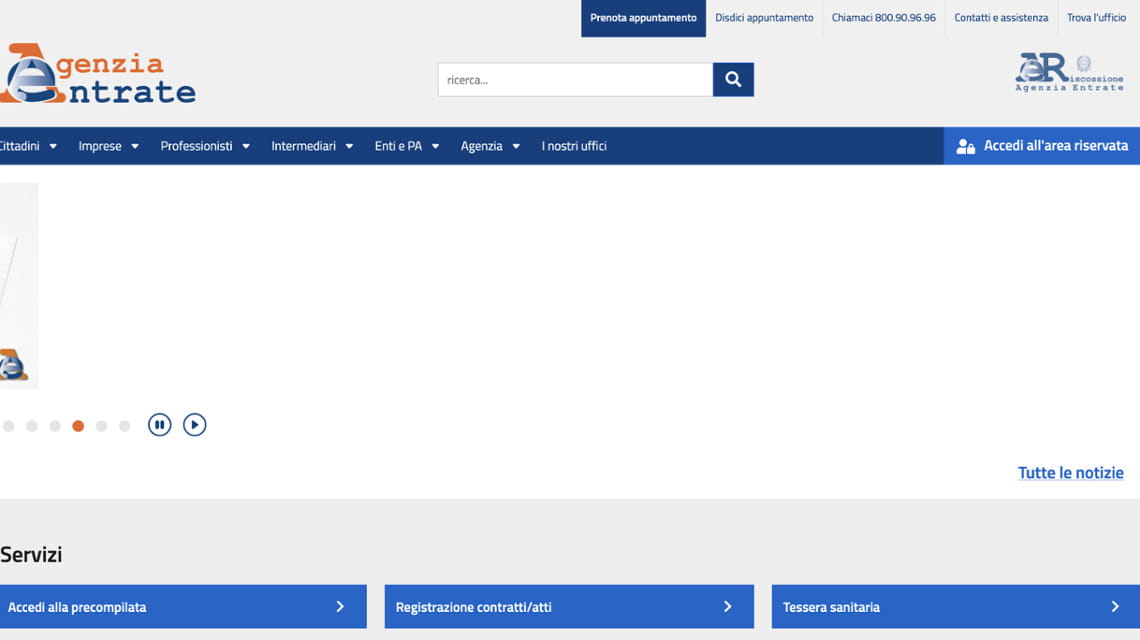The image size is (1140, 640).
Task: Select the first carousel slide dot
Action: tap(8, 426)
